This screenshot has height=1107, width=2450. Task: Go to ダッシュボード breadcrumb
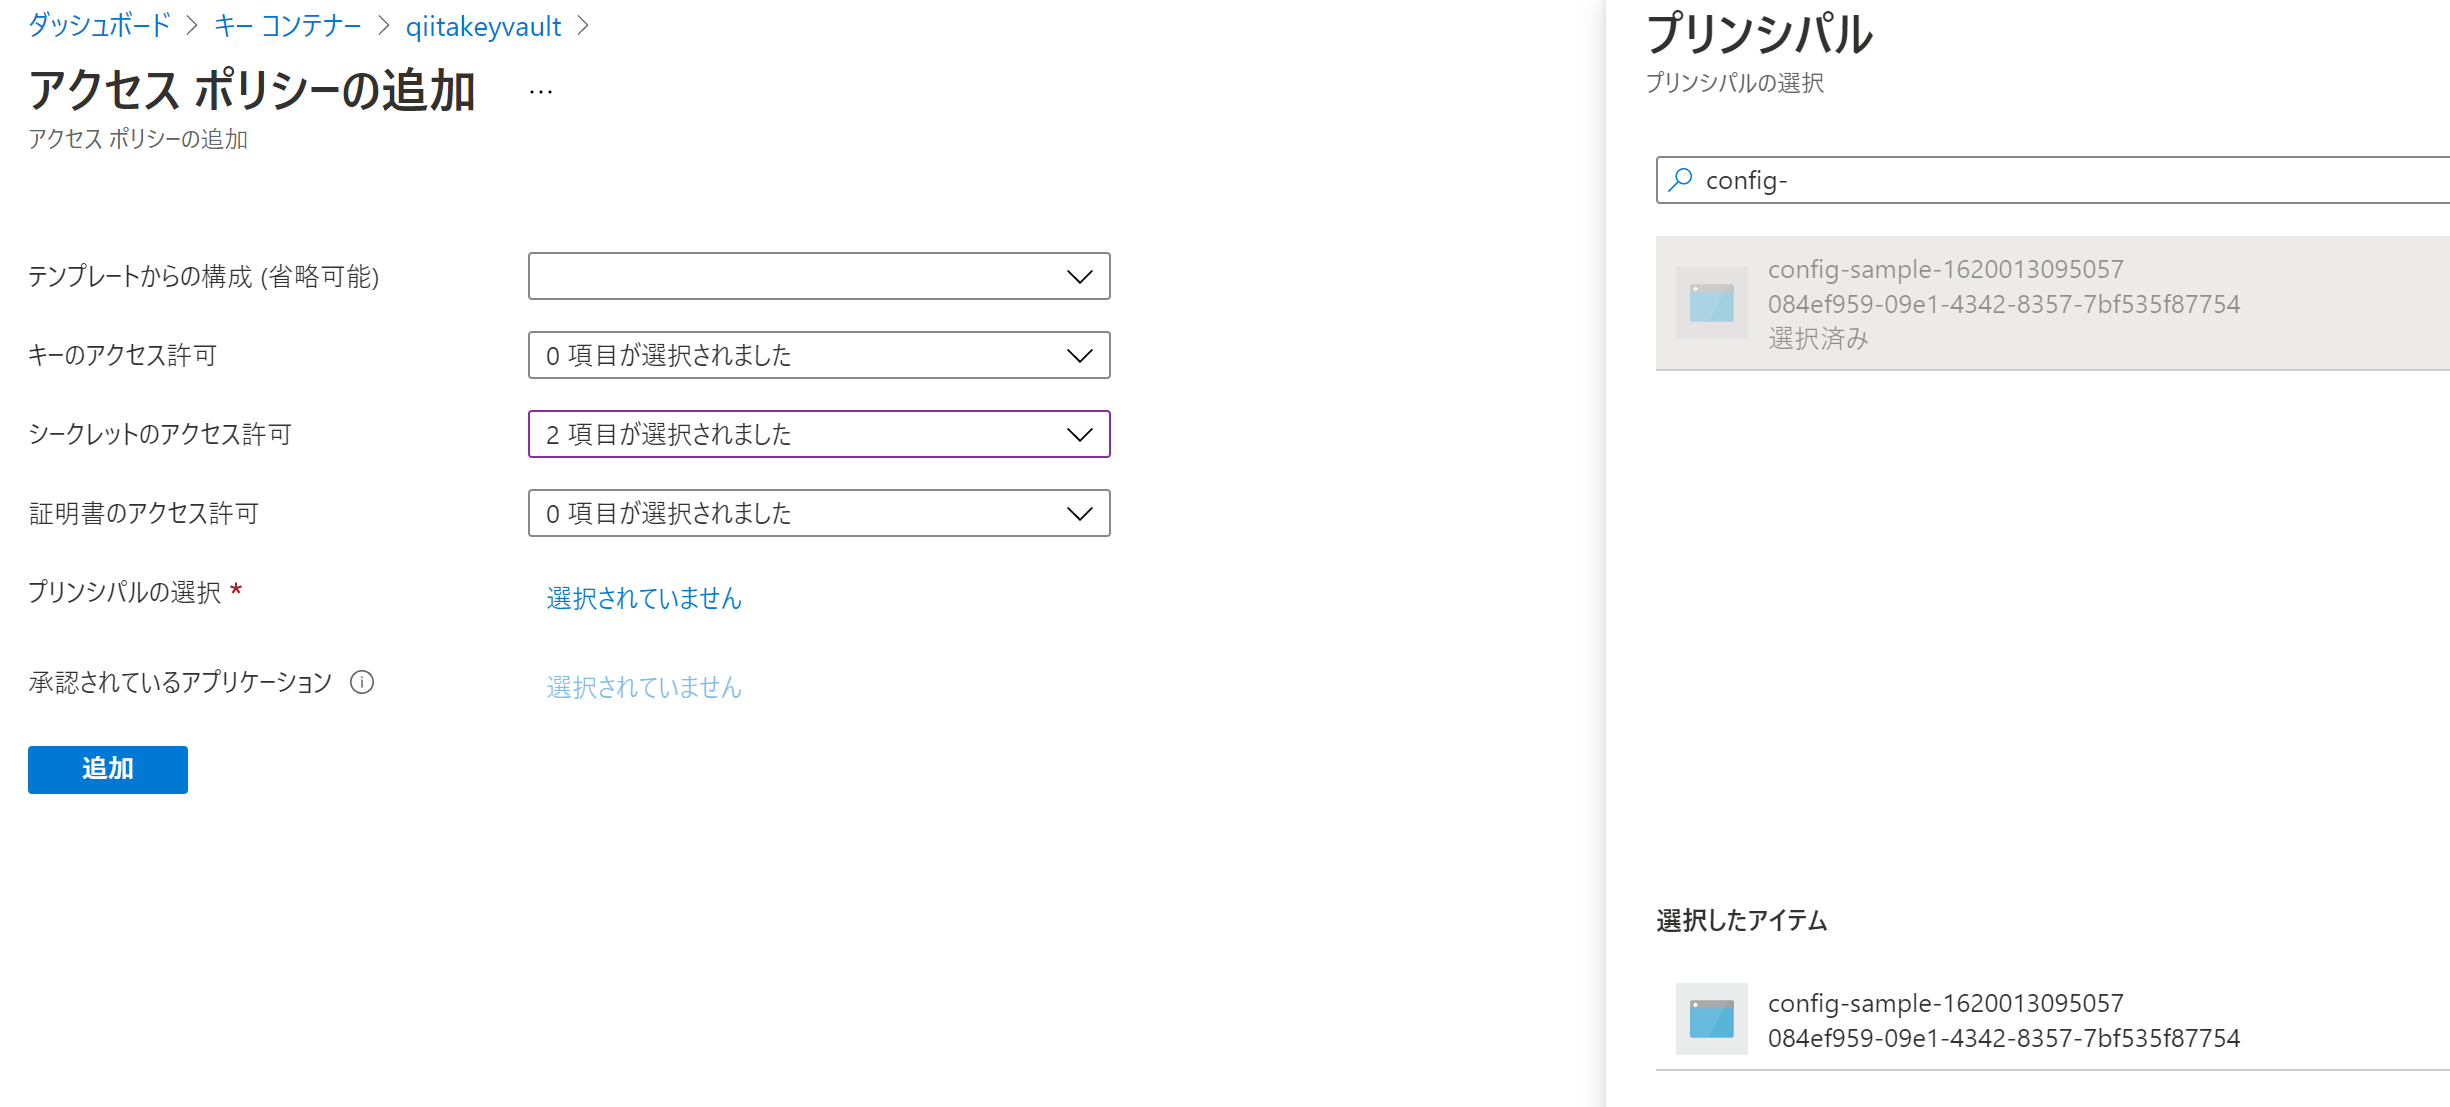(x=99, y=26)
